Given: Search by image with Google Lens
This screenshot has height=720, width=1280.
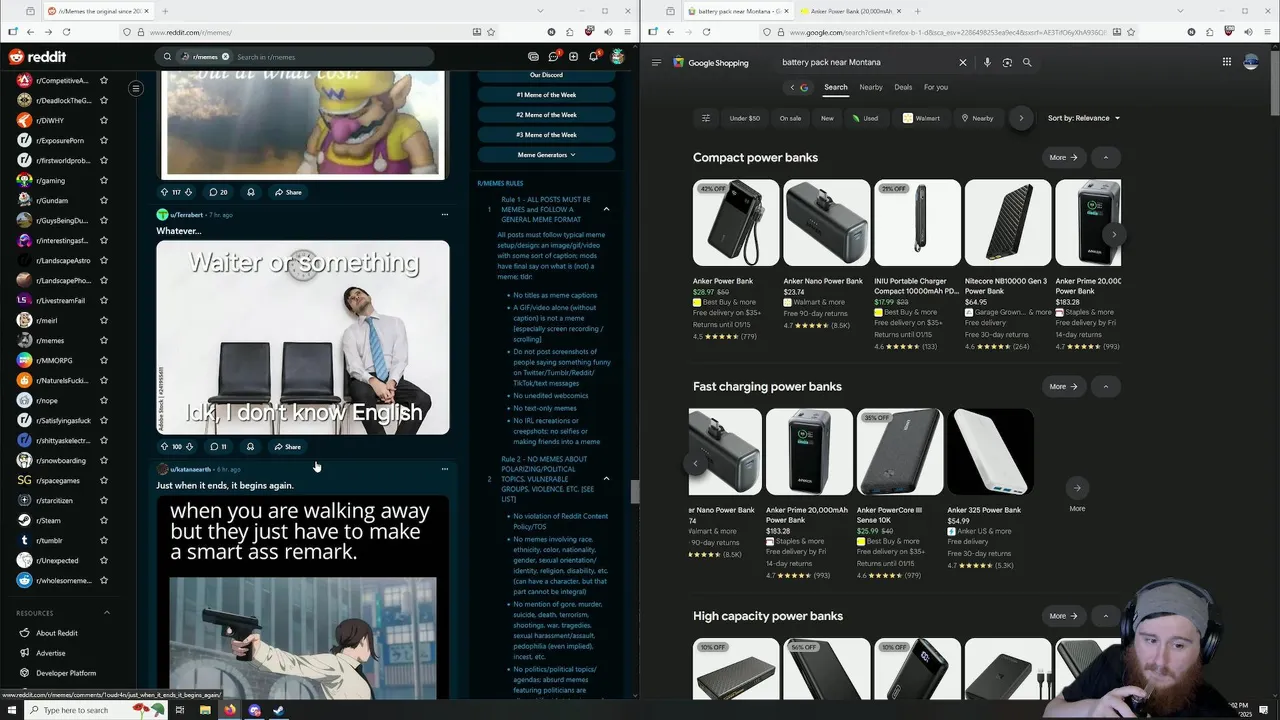Looking at the screenshot, I should click(1007, 62).
